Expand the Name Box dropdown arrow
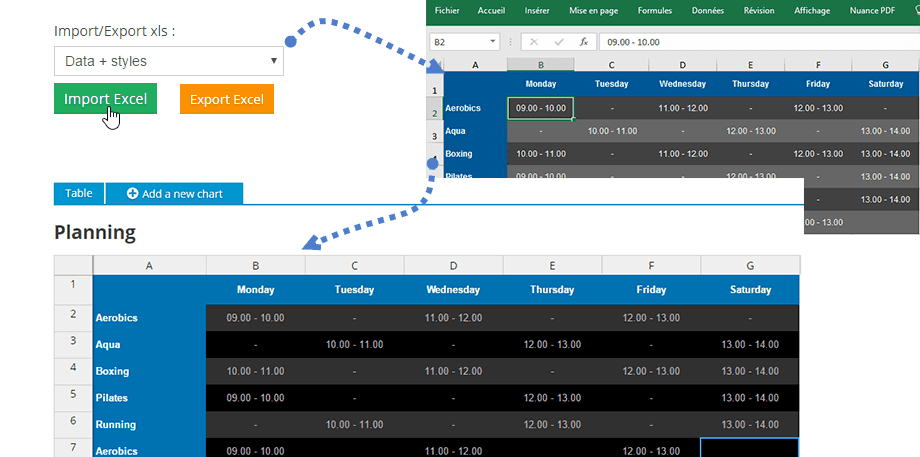 pyautogui.click(x=493, y=42)
